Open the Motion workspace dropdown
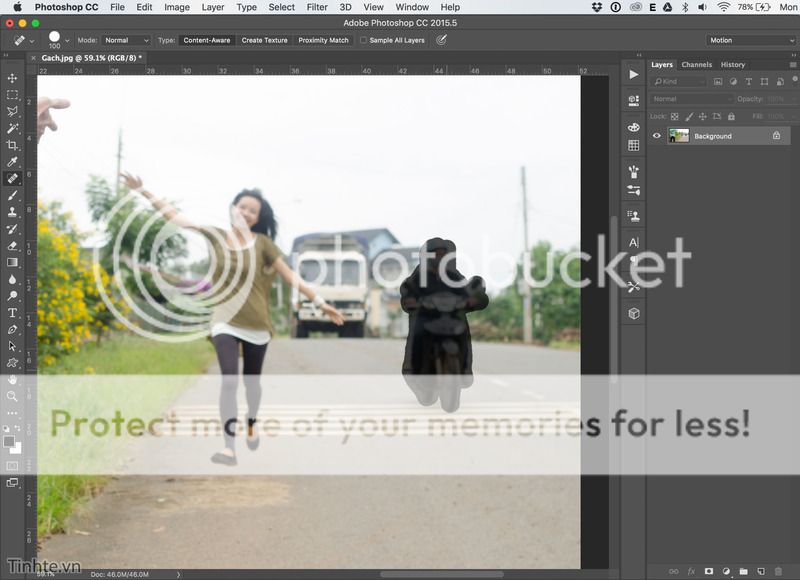 [746, 41]
